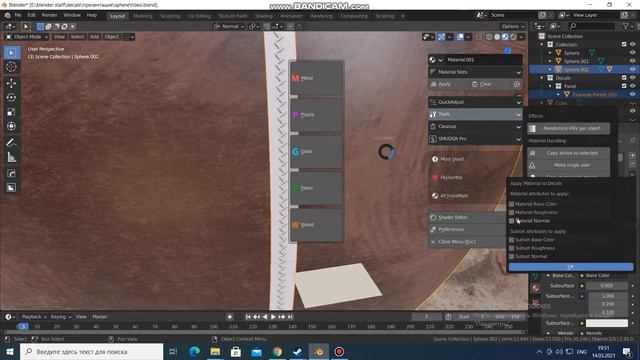Screen dimensions: 640x360
Task: Click Copy active to selected
Action: [569, 153]
